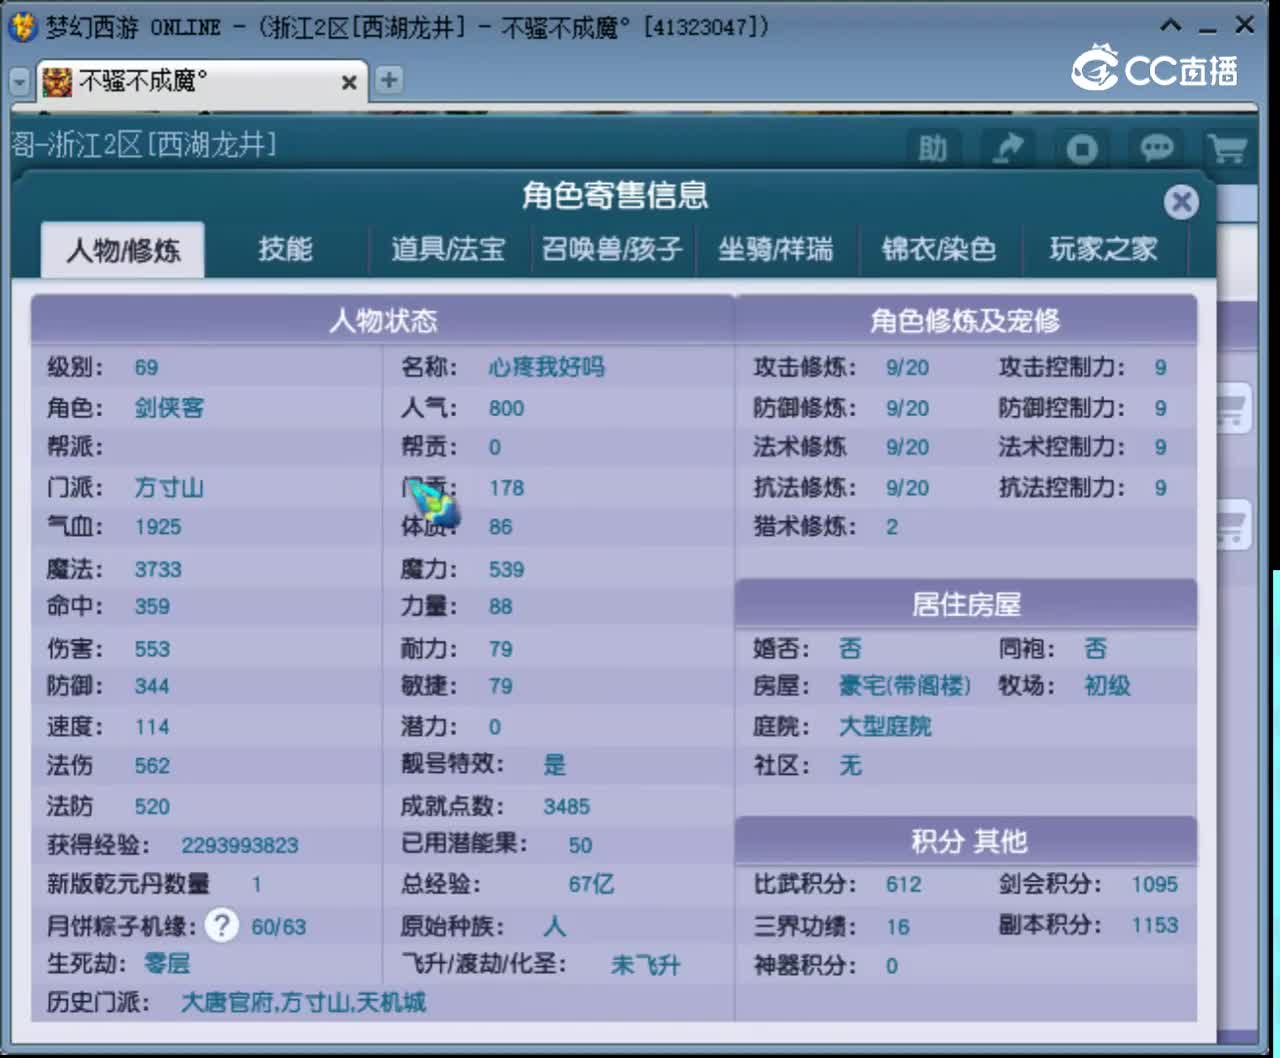Click the 气血 value 1925
Image resolution: width=1280 pixels, height=1058 pixels.
click(x=158, y=527)
